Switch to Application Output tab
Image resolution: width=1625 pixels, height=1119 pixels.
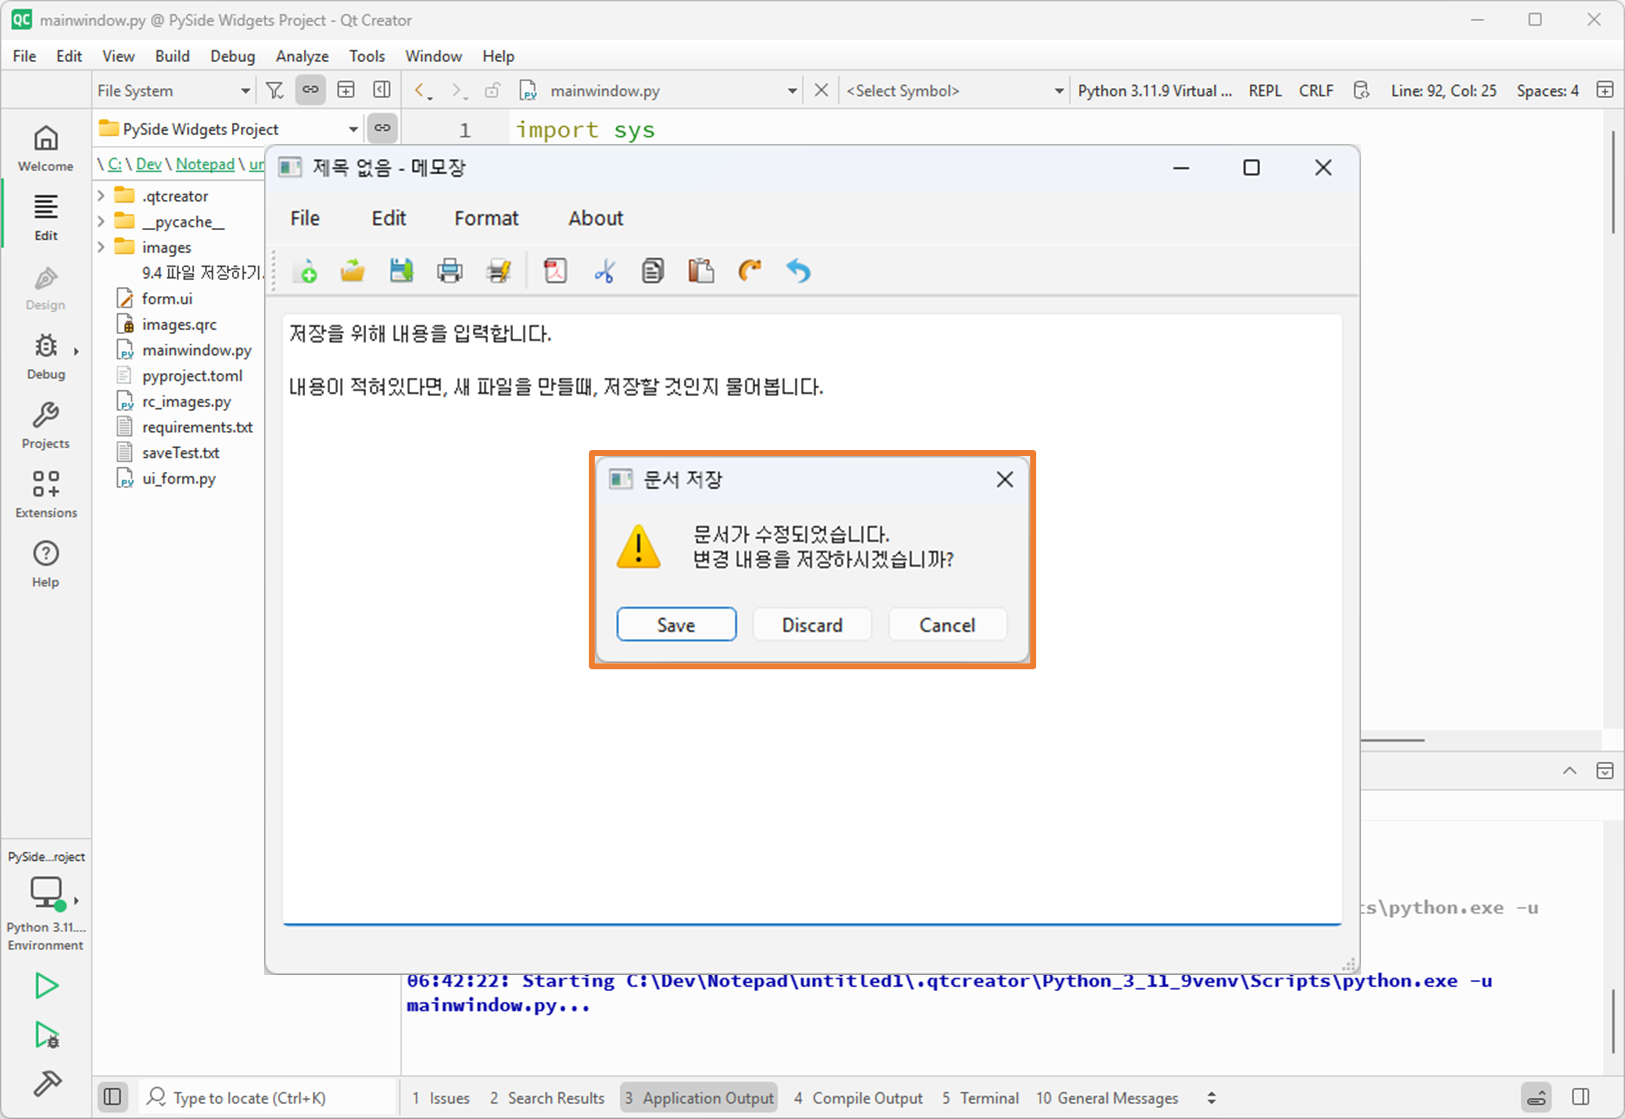click(x=699, y=1098)
